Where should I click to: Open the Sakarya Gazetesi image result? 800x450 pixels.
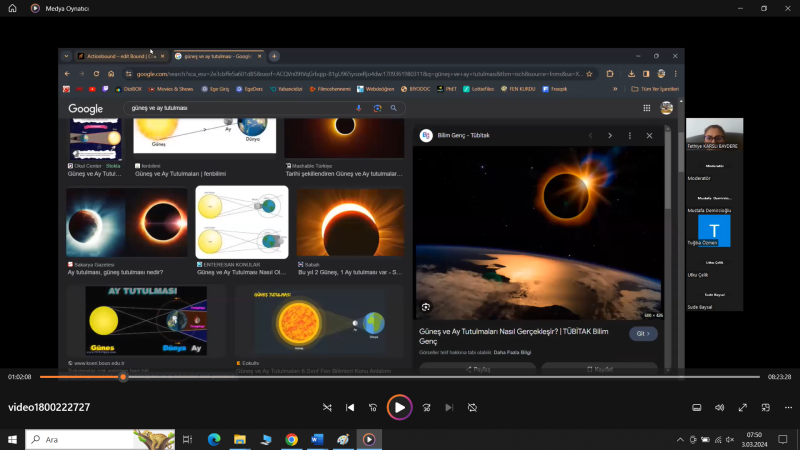pyautogui.click(x=127, y=222)
